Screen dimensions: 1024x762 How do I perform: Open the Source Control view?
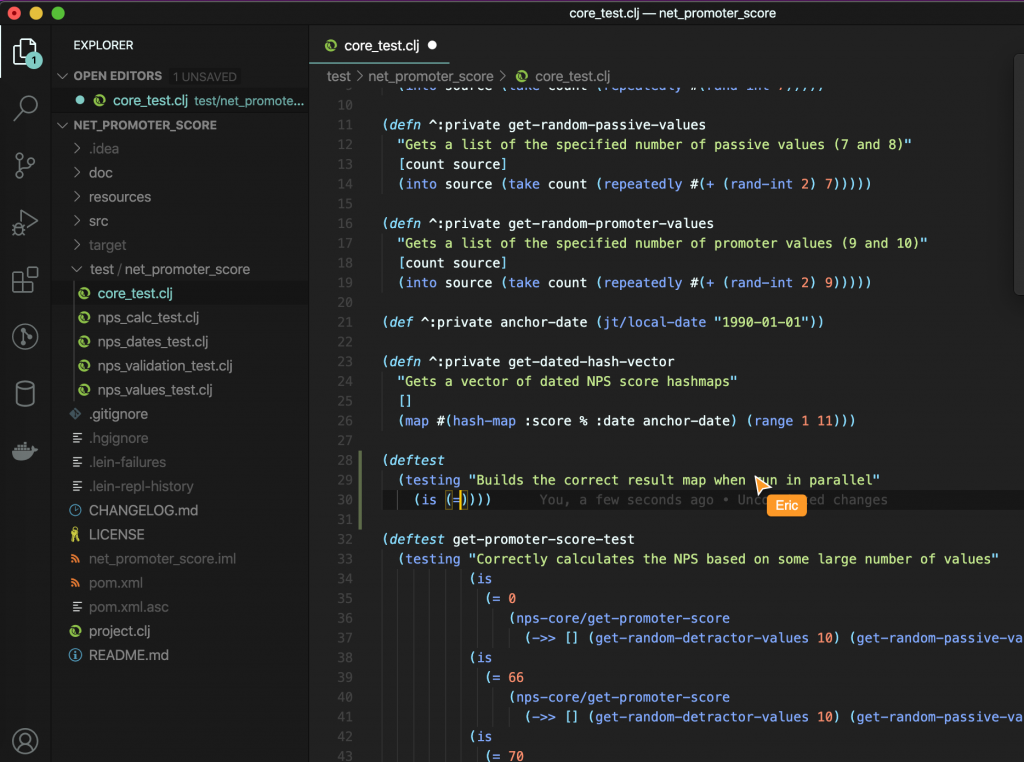[x=25, y=165]
